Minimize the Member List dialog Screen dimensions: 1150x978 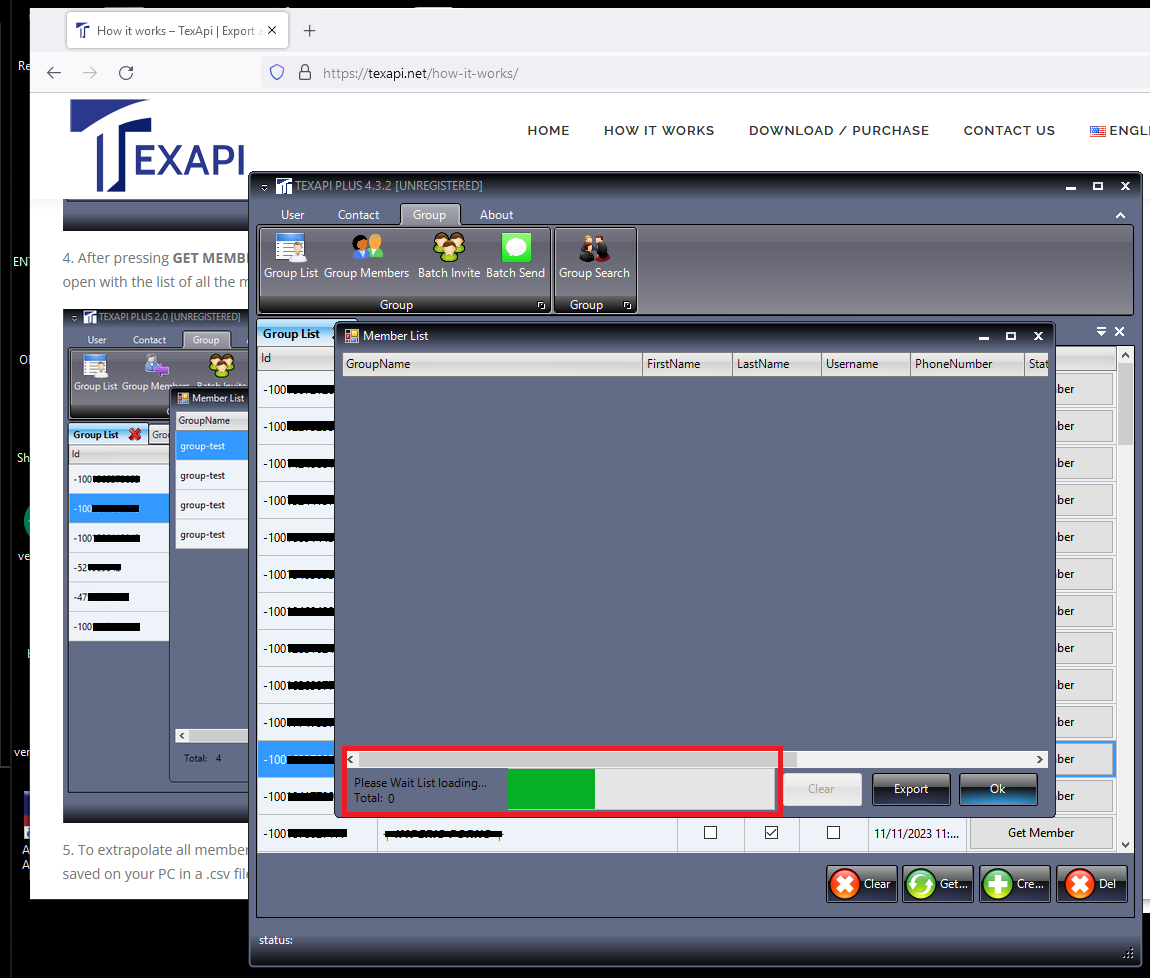click(x=984, y=336)
